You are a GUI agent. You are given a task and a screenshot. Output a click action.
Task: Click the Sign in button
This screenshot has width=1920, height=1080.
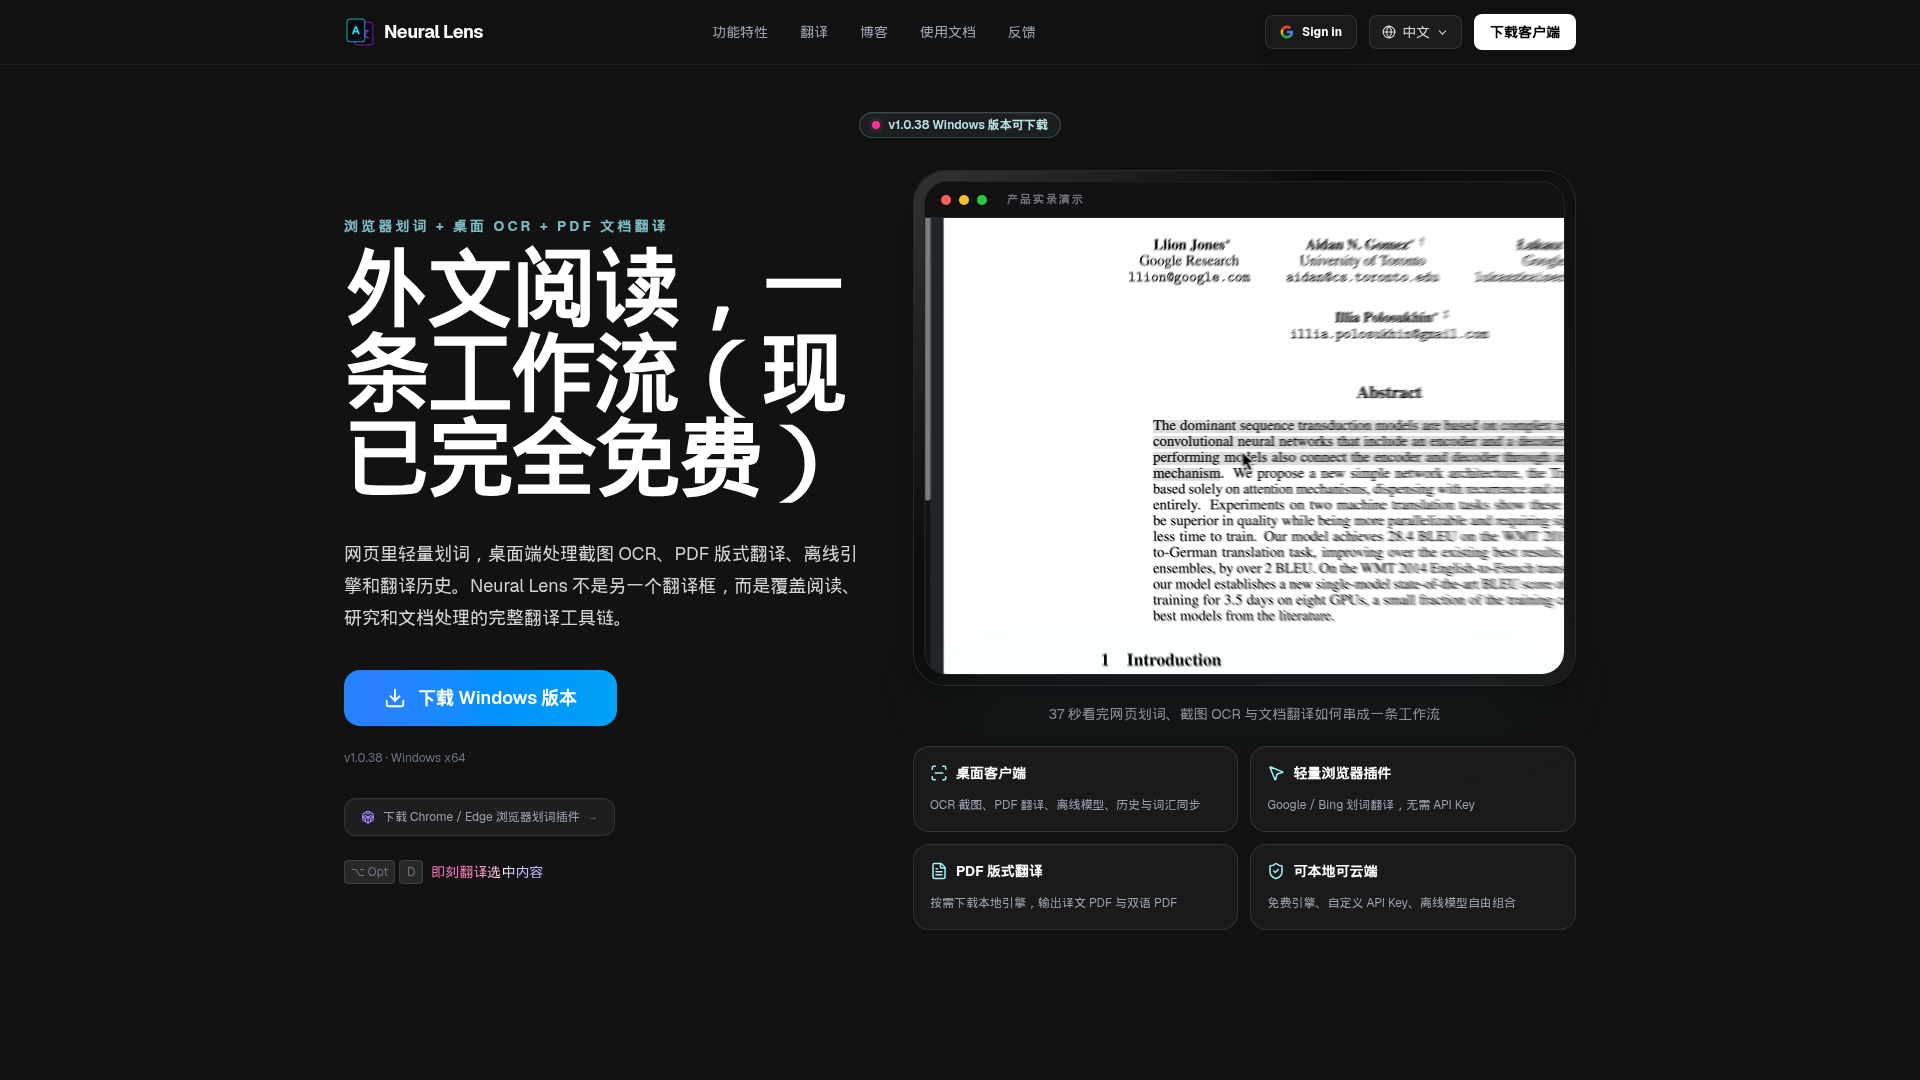pyautogui.click(x=1311, y=32)
